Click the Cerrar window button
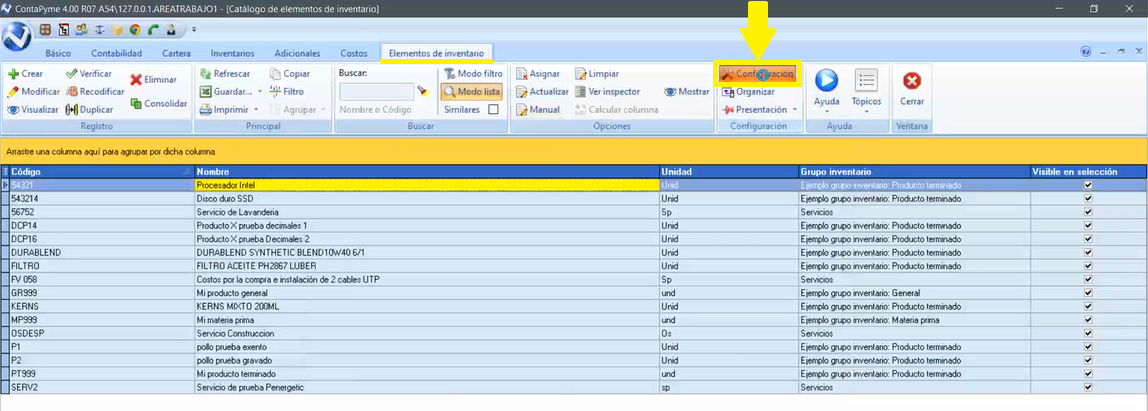 [x=912, y=88]
